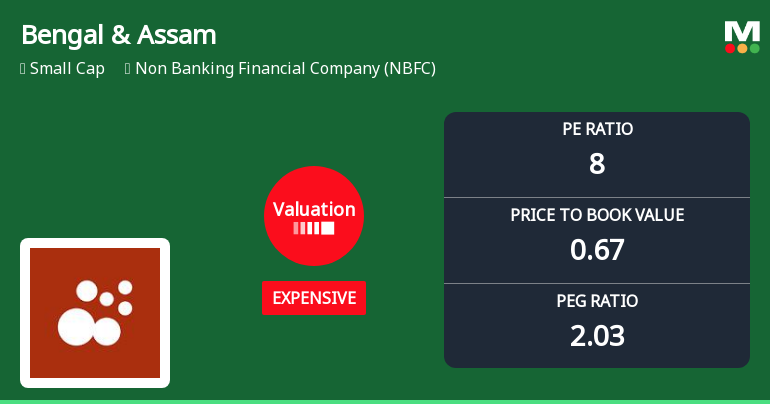Select the PE RATIO heading
Viewport: 770px width, 404px height.
tap(597, 129)
